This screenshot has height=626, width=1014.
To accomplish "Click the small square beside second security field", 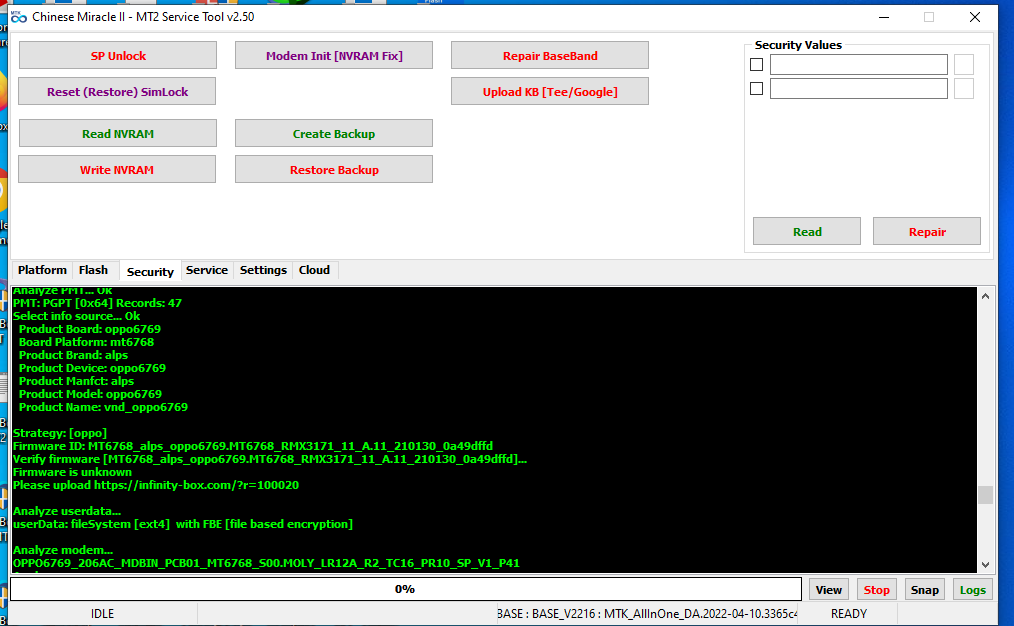I will click(x=963, y=89).
